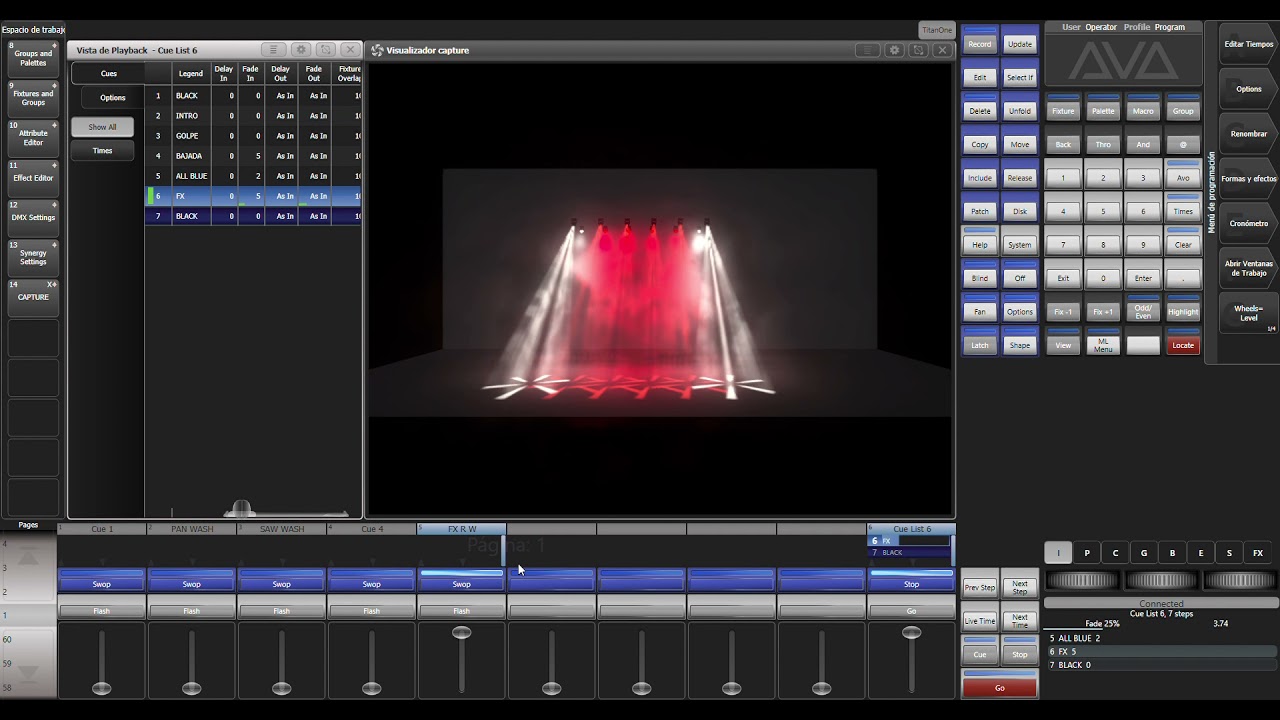
Task: Open the Attribute Editor workspace
Action: coord(33,138)
